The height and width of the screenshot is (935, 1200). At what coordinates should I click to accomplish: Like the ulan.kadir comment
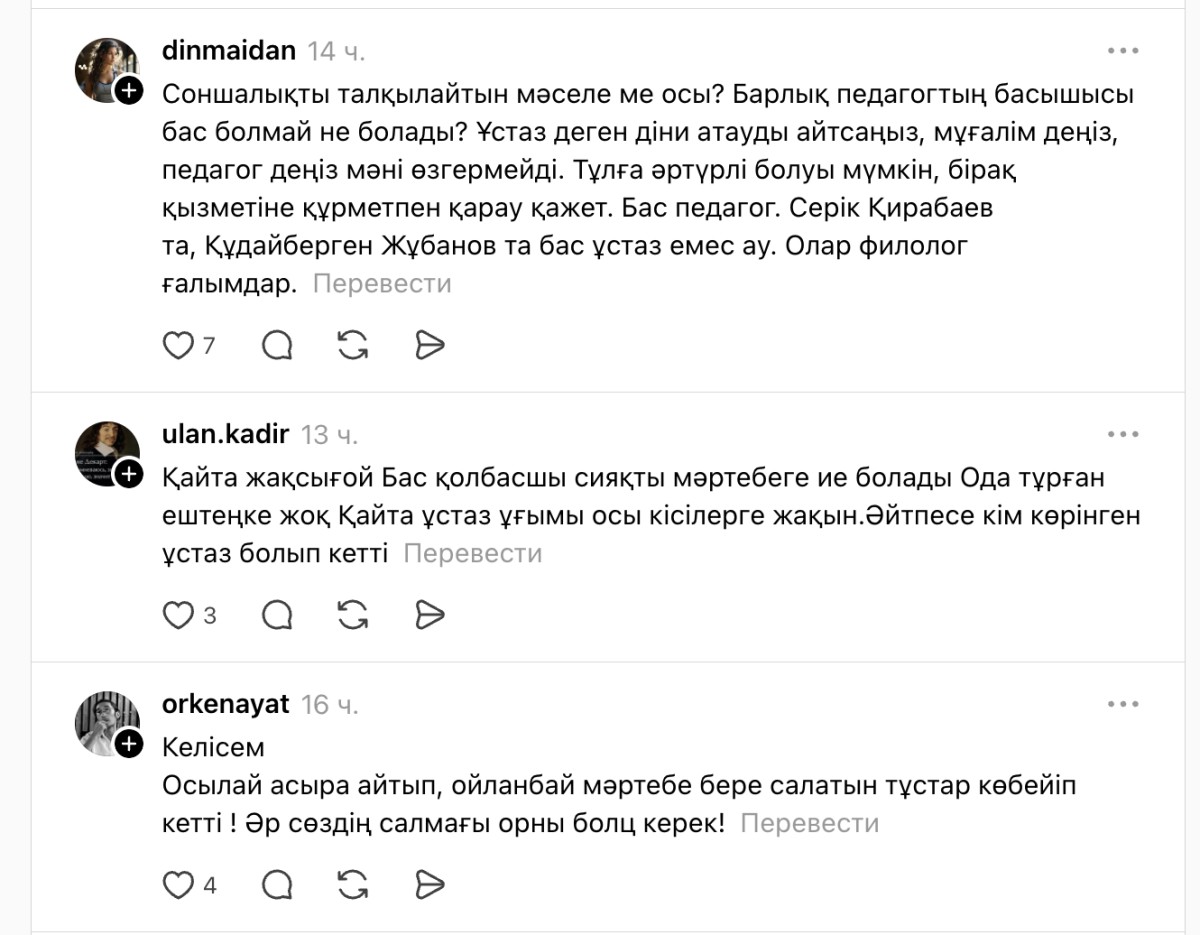178,616
